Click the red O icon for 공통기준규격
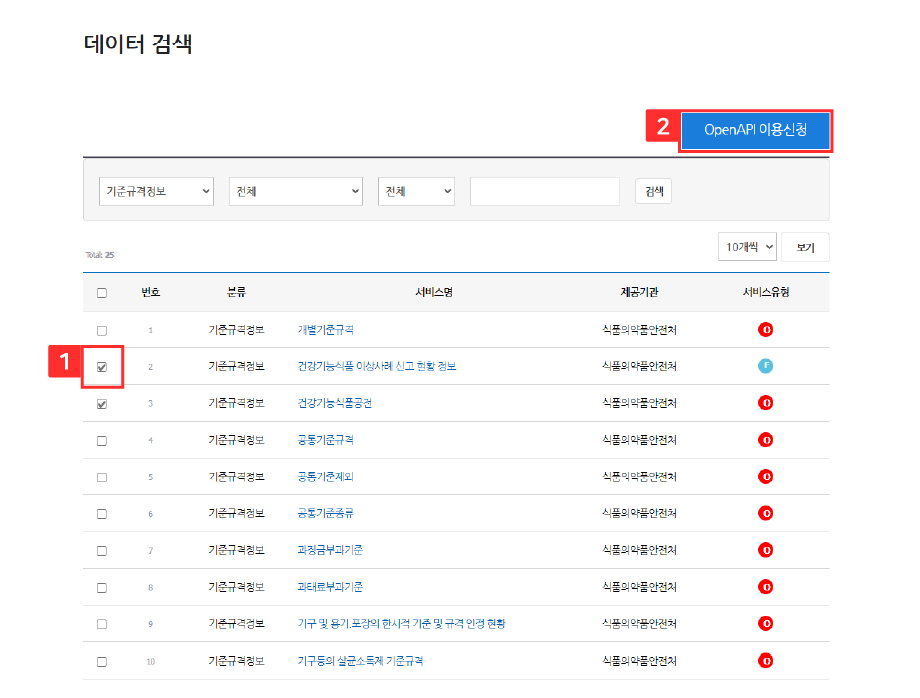920x698 pixels. tap(765, 440)
